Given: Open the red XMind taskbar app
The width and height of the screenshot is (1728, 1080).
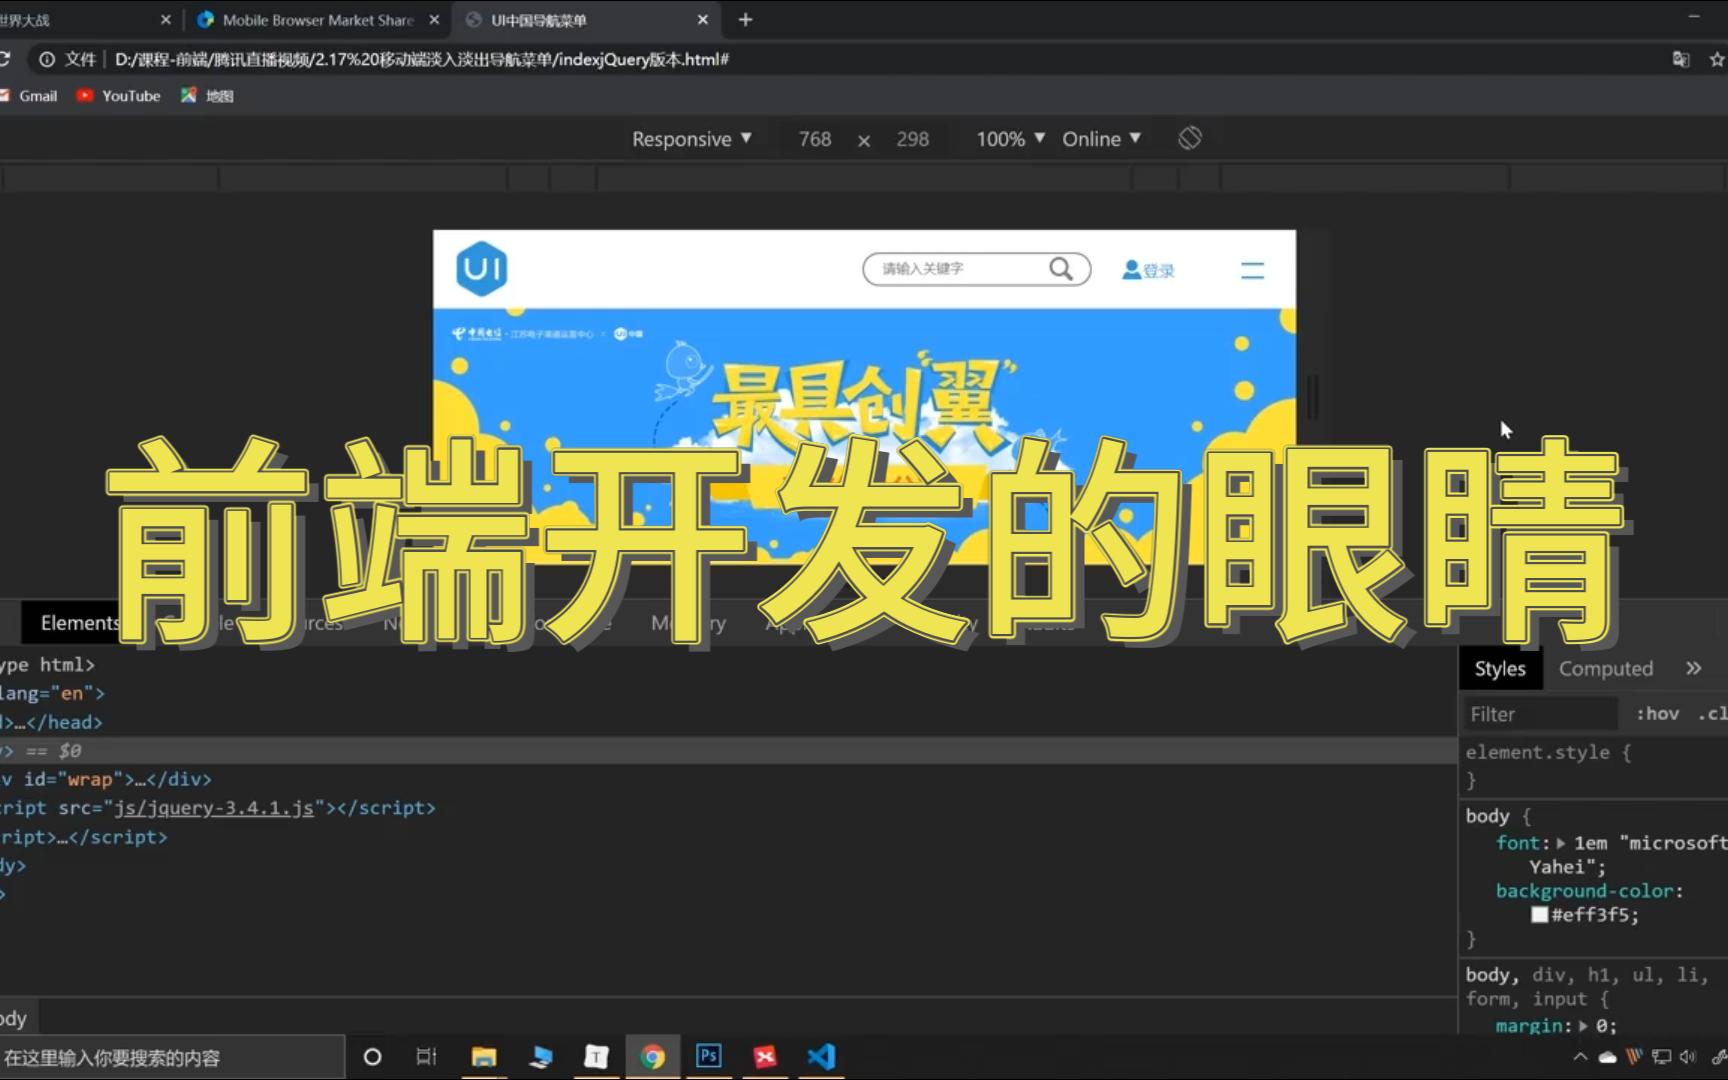Looking at the screenshot, I should (x=765, y=1057).
